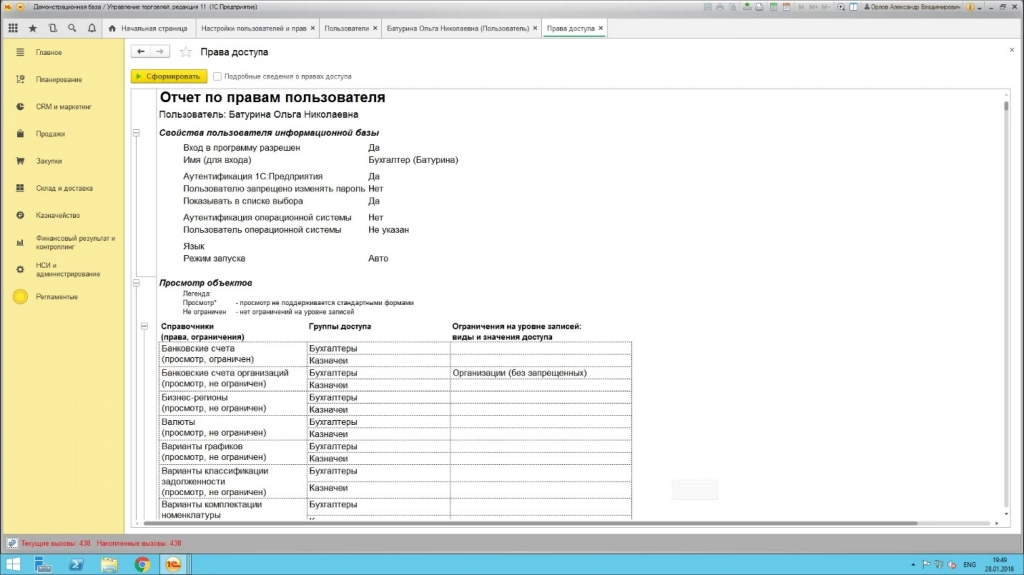Screen dimensions: 1024x575
Task: Click the zoom magnifier in title bar
Action: click(840, 7)
